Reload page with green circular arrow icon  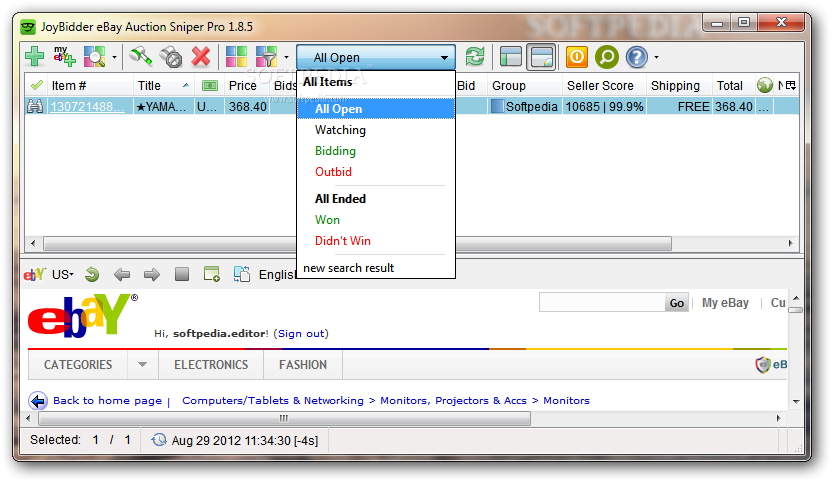pyautogui.click(x=92, y=274)
